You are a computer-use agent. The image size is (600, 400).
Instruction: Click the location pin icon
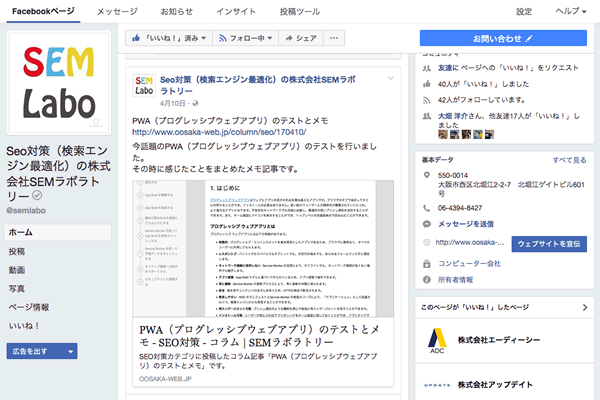click(427, 175)
